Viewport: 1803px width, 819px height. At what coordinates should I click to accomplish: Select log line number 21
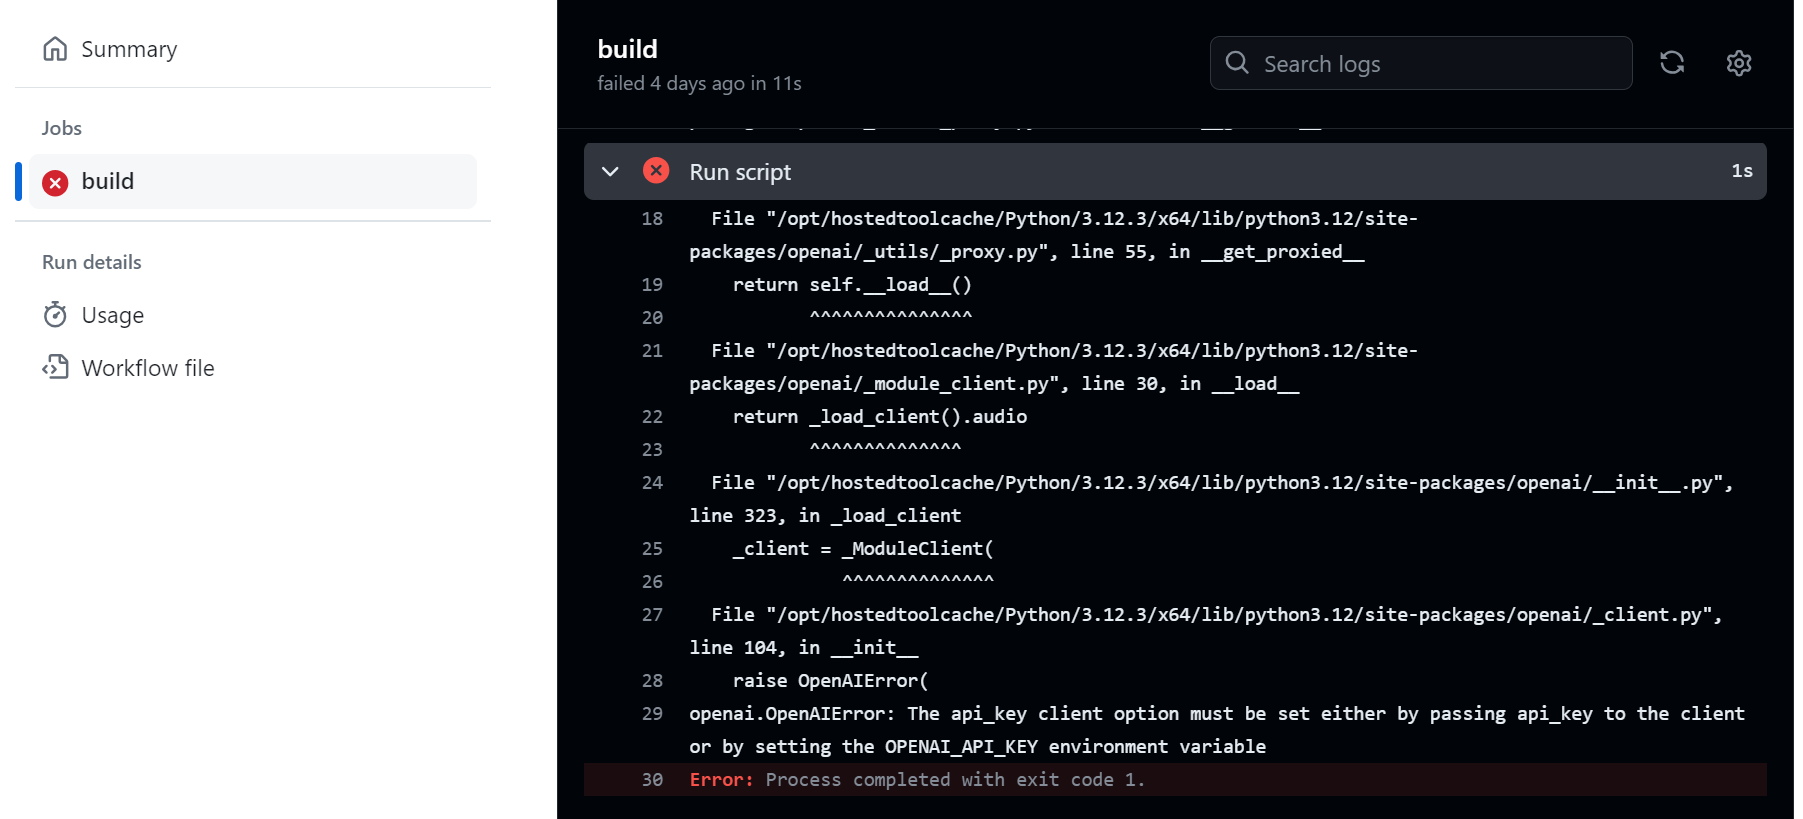[652, 351]
